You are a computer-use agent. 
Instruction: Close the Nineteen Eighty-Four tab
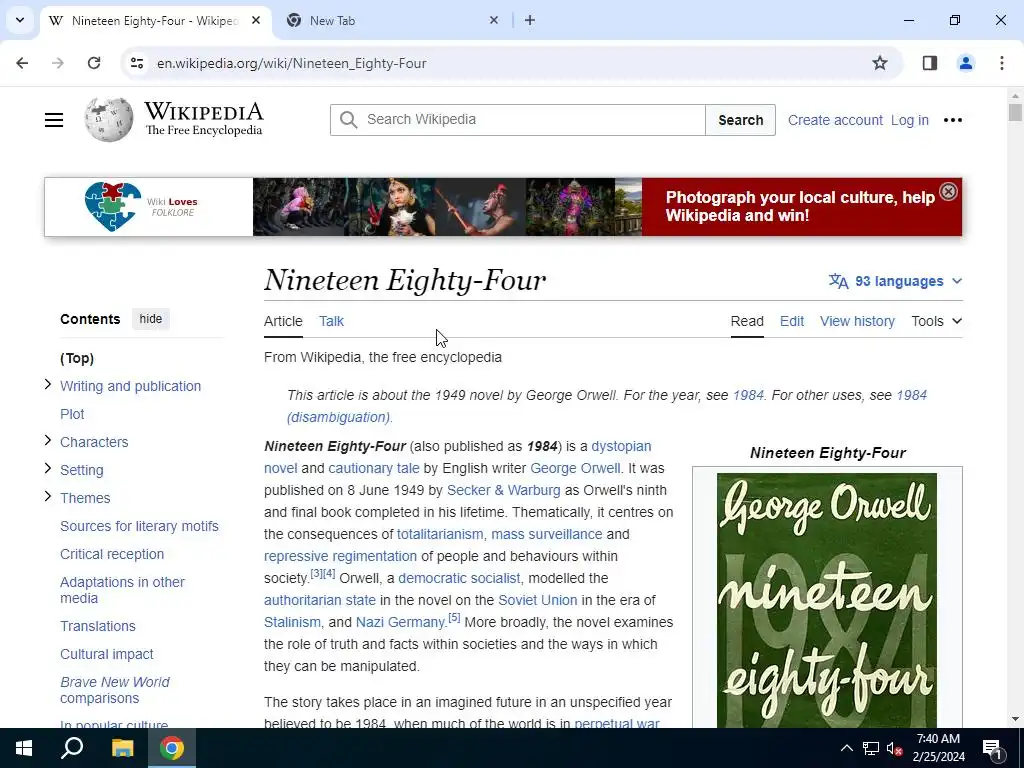pos(256,20)
